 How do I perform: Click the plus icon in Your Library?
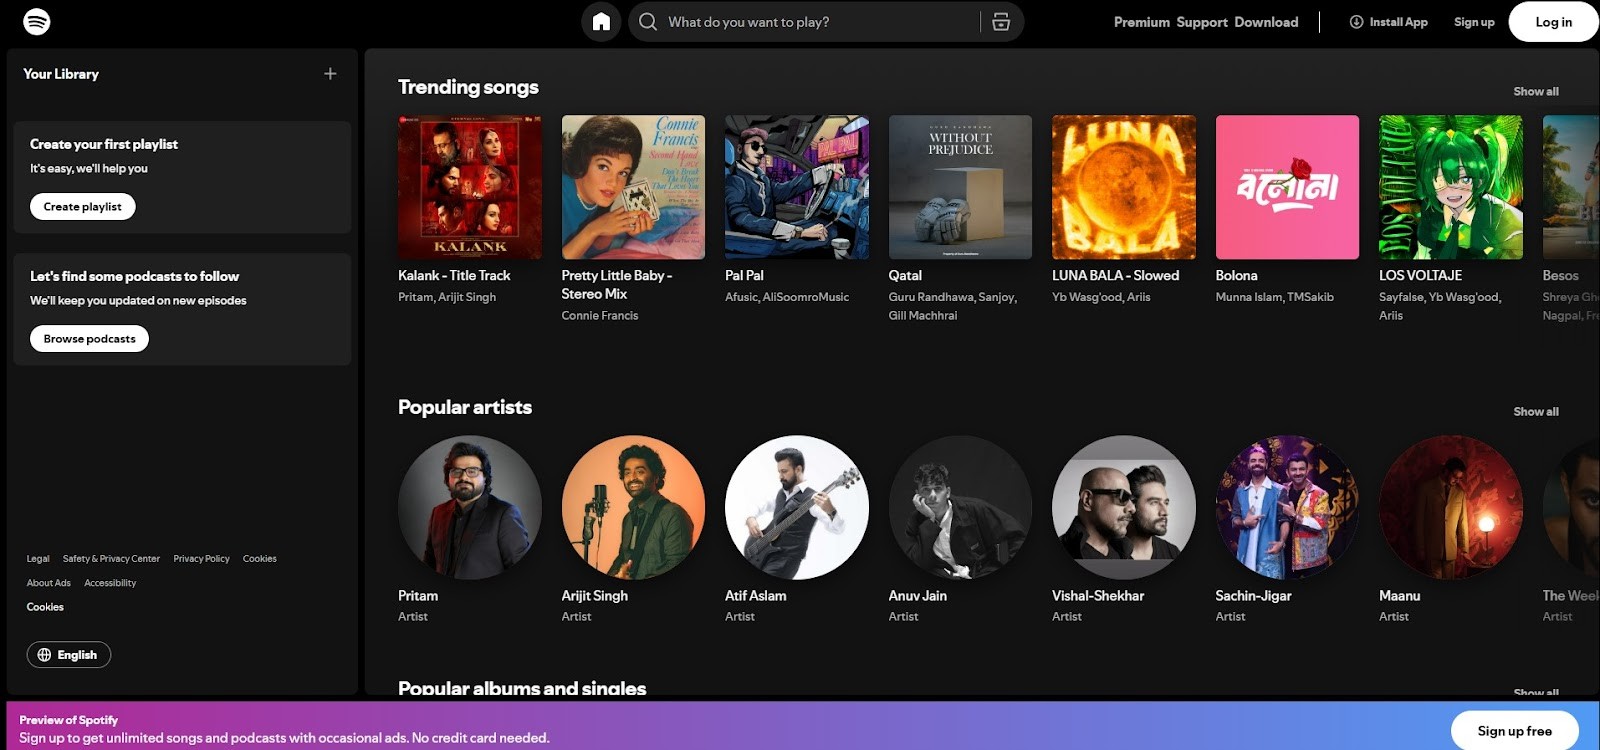point(330,74)
